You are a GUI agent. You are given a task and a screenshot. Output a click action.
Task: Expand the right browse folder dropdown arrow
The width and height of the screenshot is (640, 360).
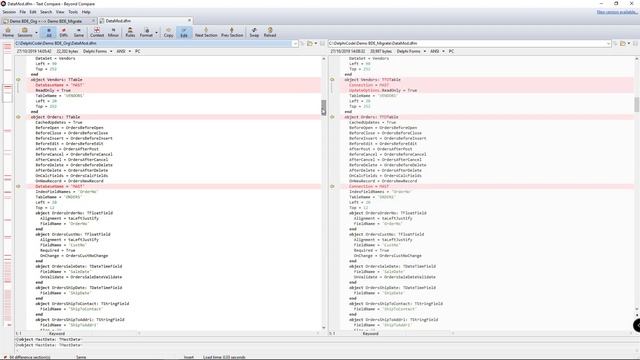(x=629, y=43)
